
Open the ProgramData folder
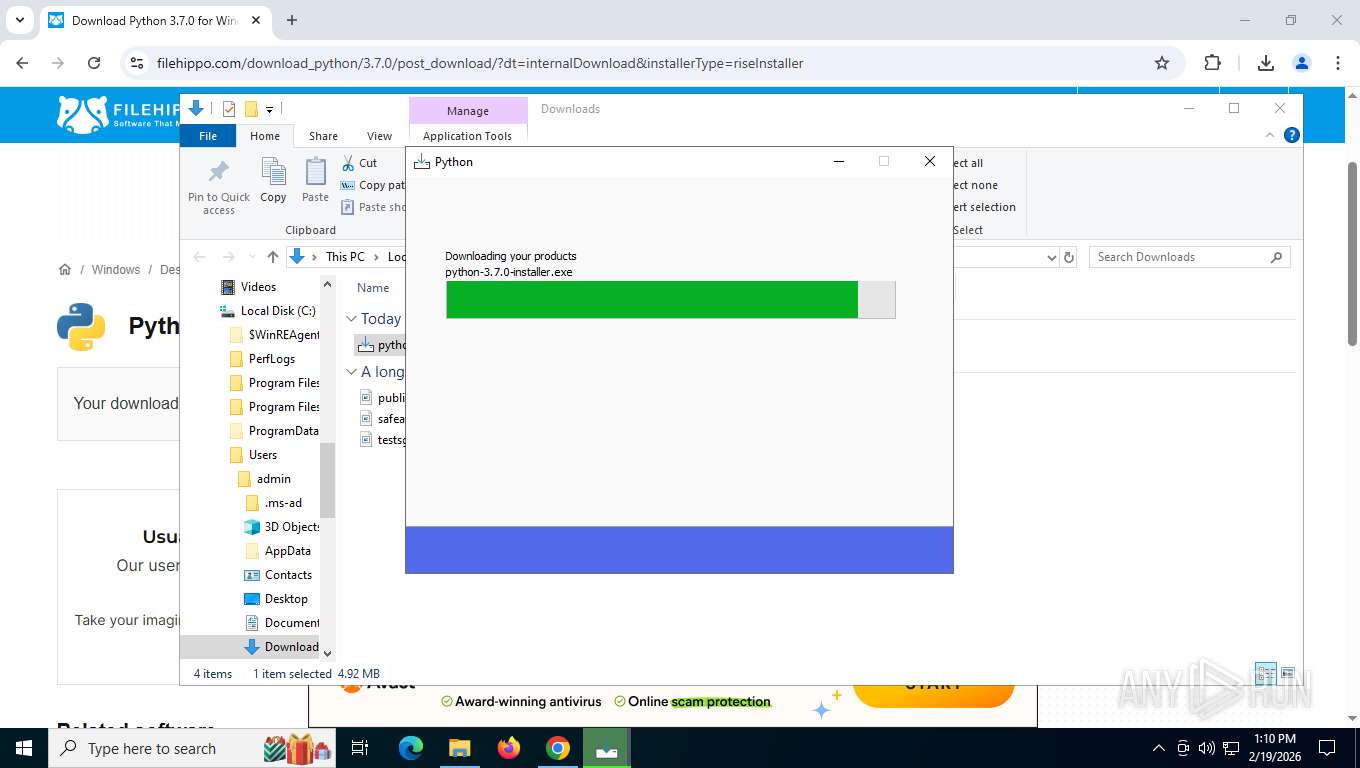283,431
